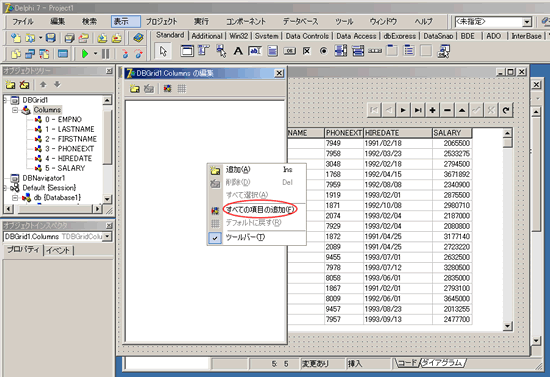Switch to コード tab at bottom
The height and width of the screenshot is (377, 550).
(x=407, y=363)
